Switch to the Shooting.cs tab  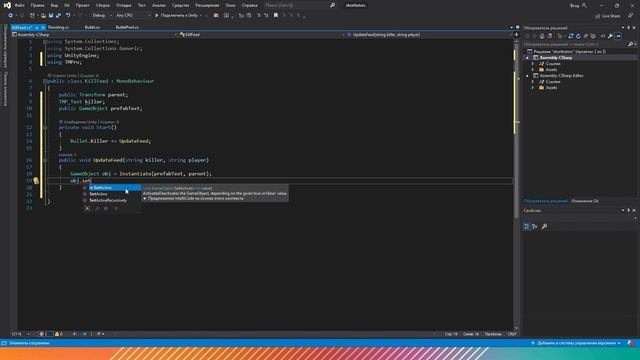point(58,27)
